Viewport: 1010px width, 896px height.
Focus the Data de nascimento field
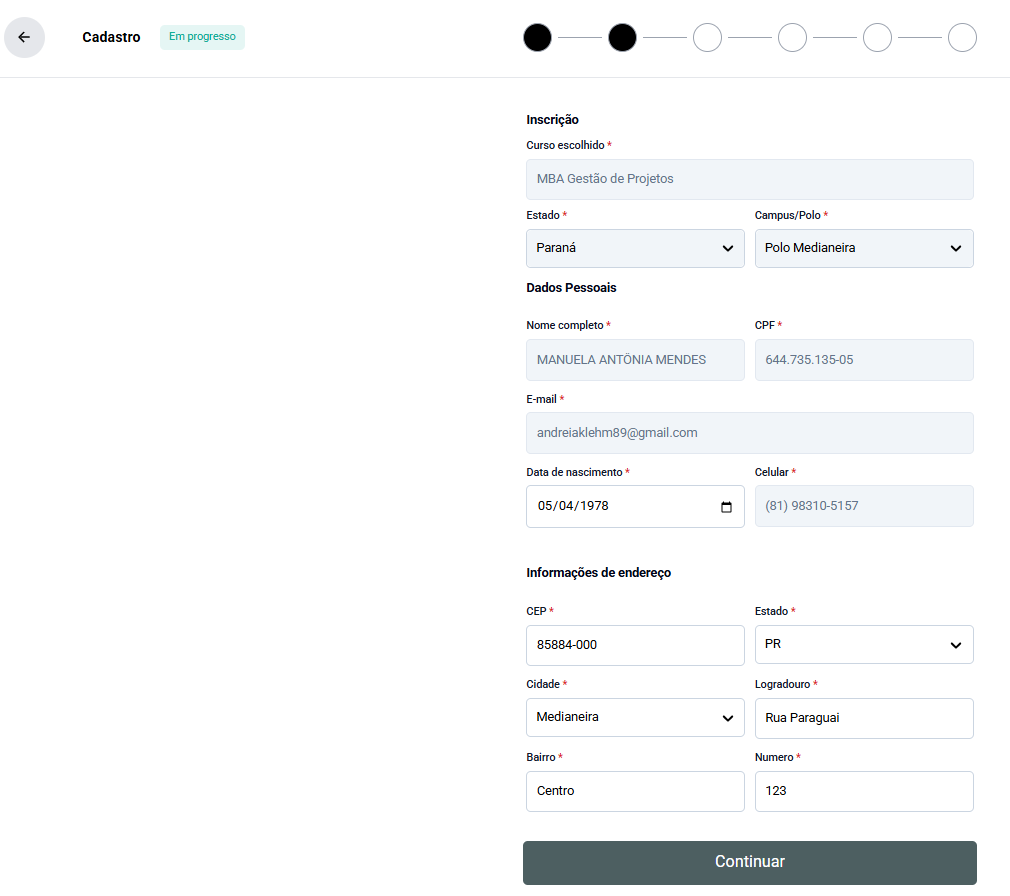point(635,506)
